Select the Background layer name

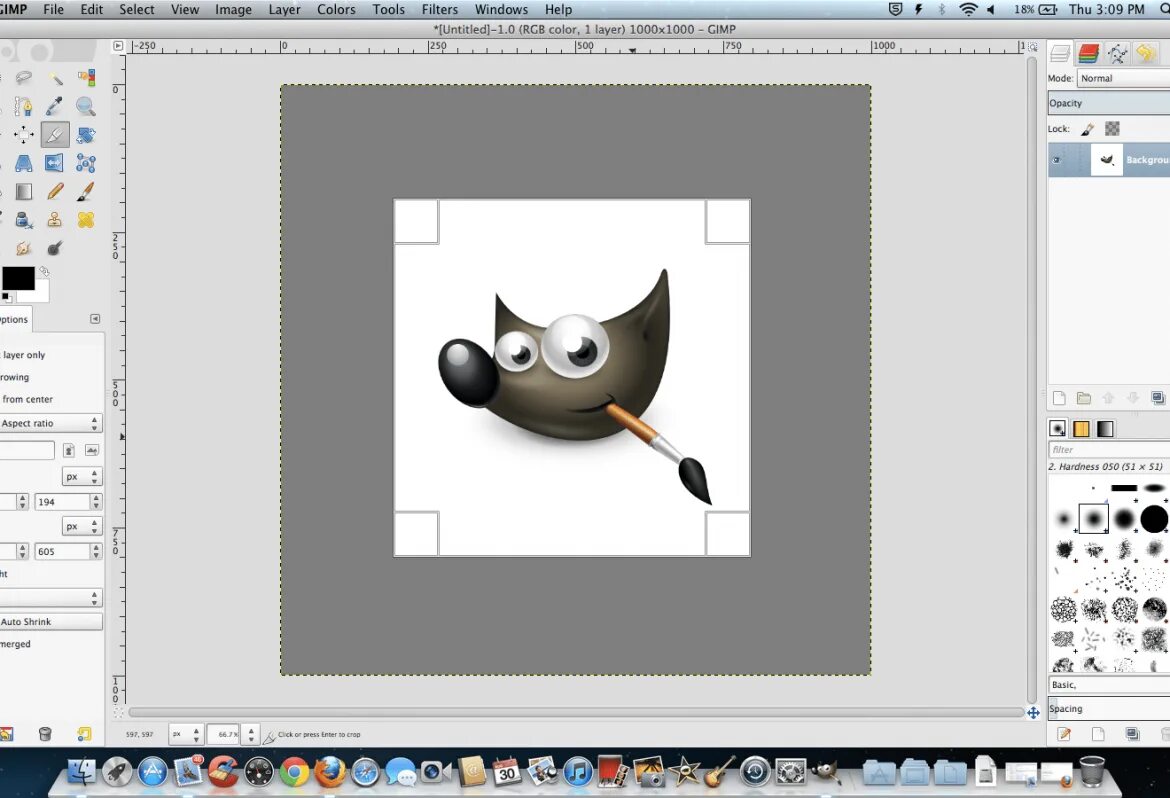1148,160
